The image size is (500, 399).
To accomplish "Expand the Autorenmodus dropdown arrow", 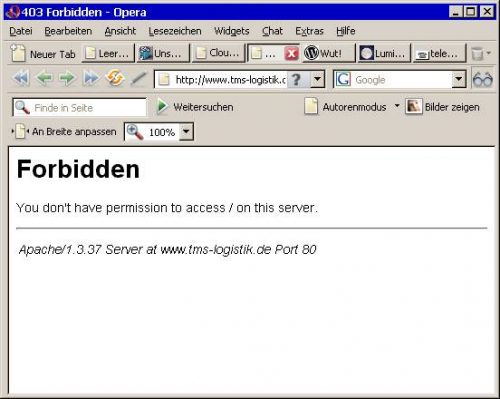I will [397, 106].
